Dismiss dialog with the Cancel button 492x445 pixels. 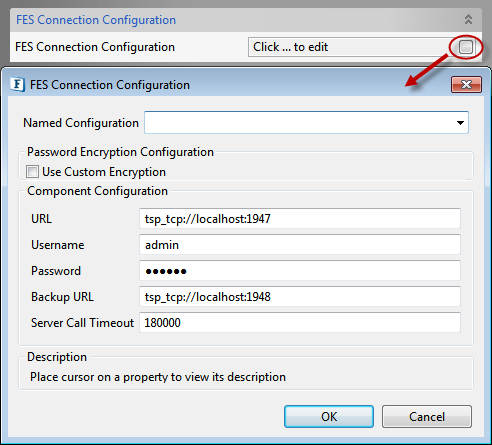[427, 416]
